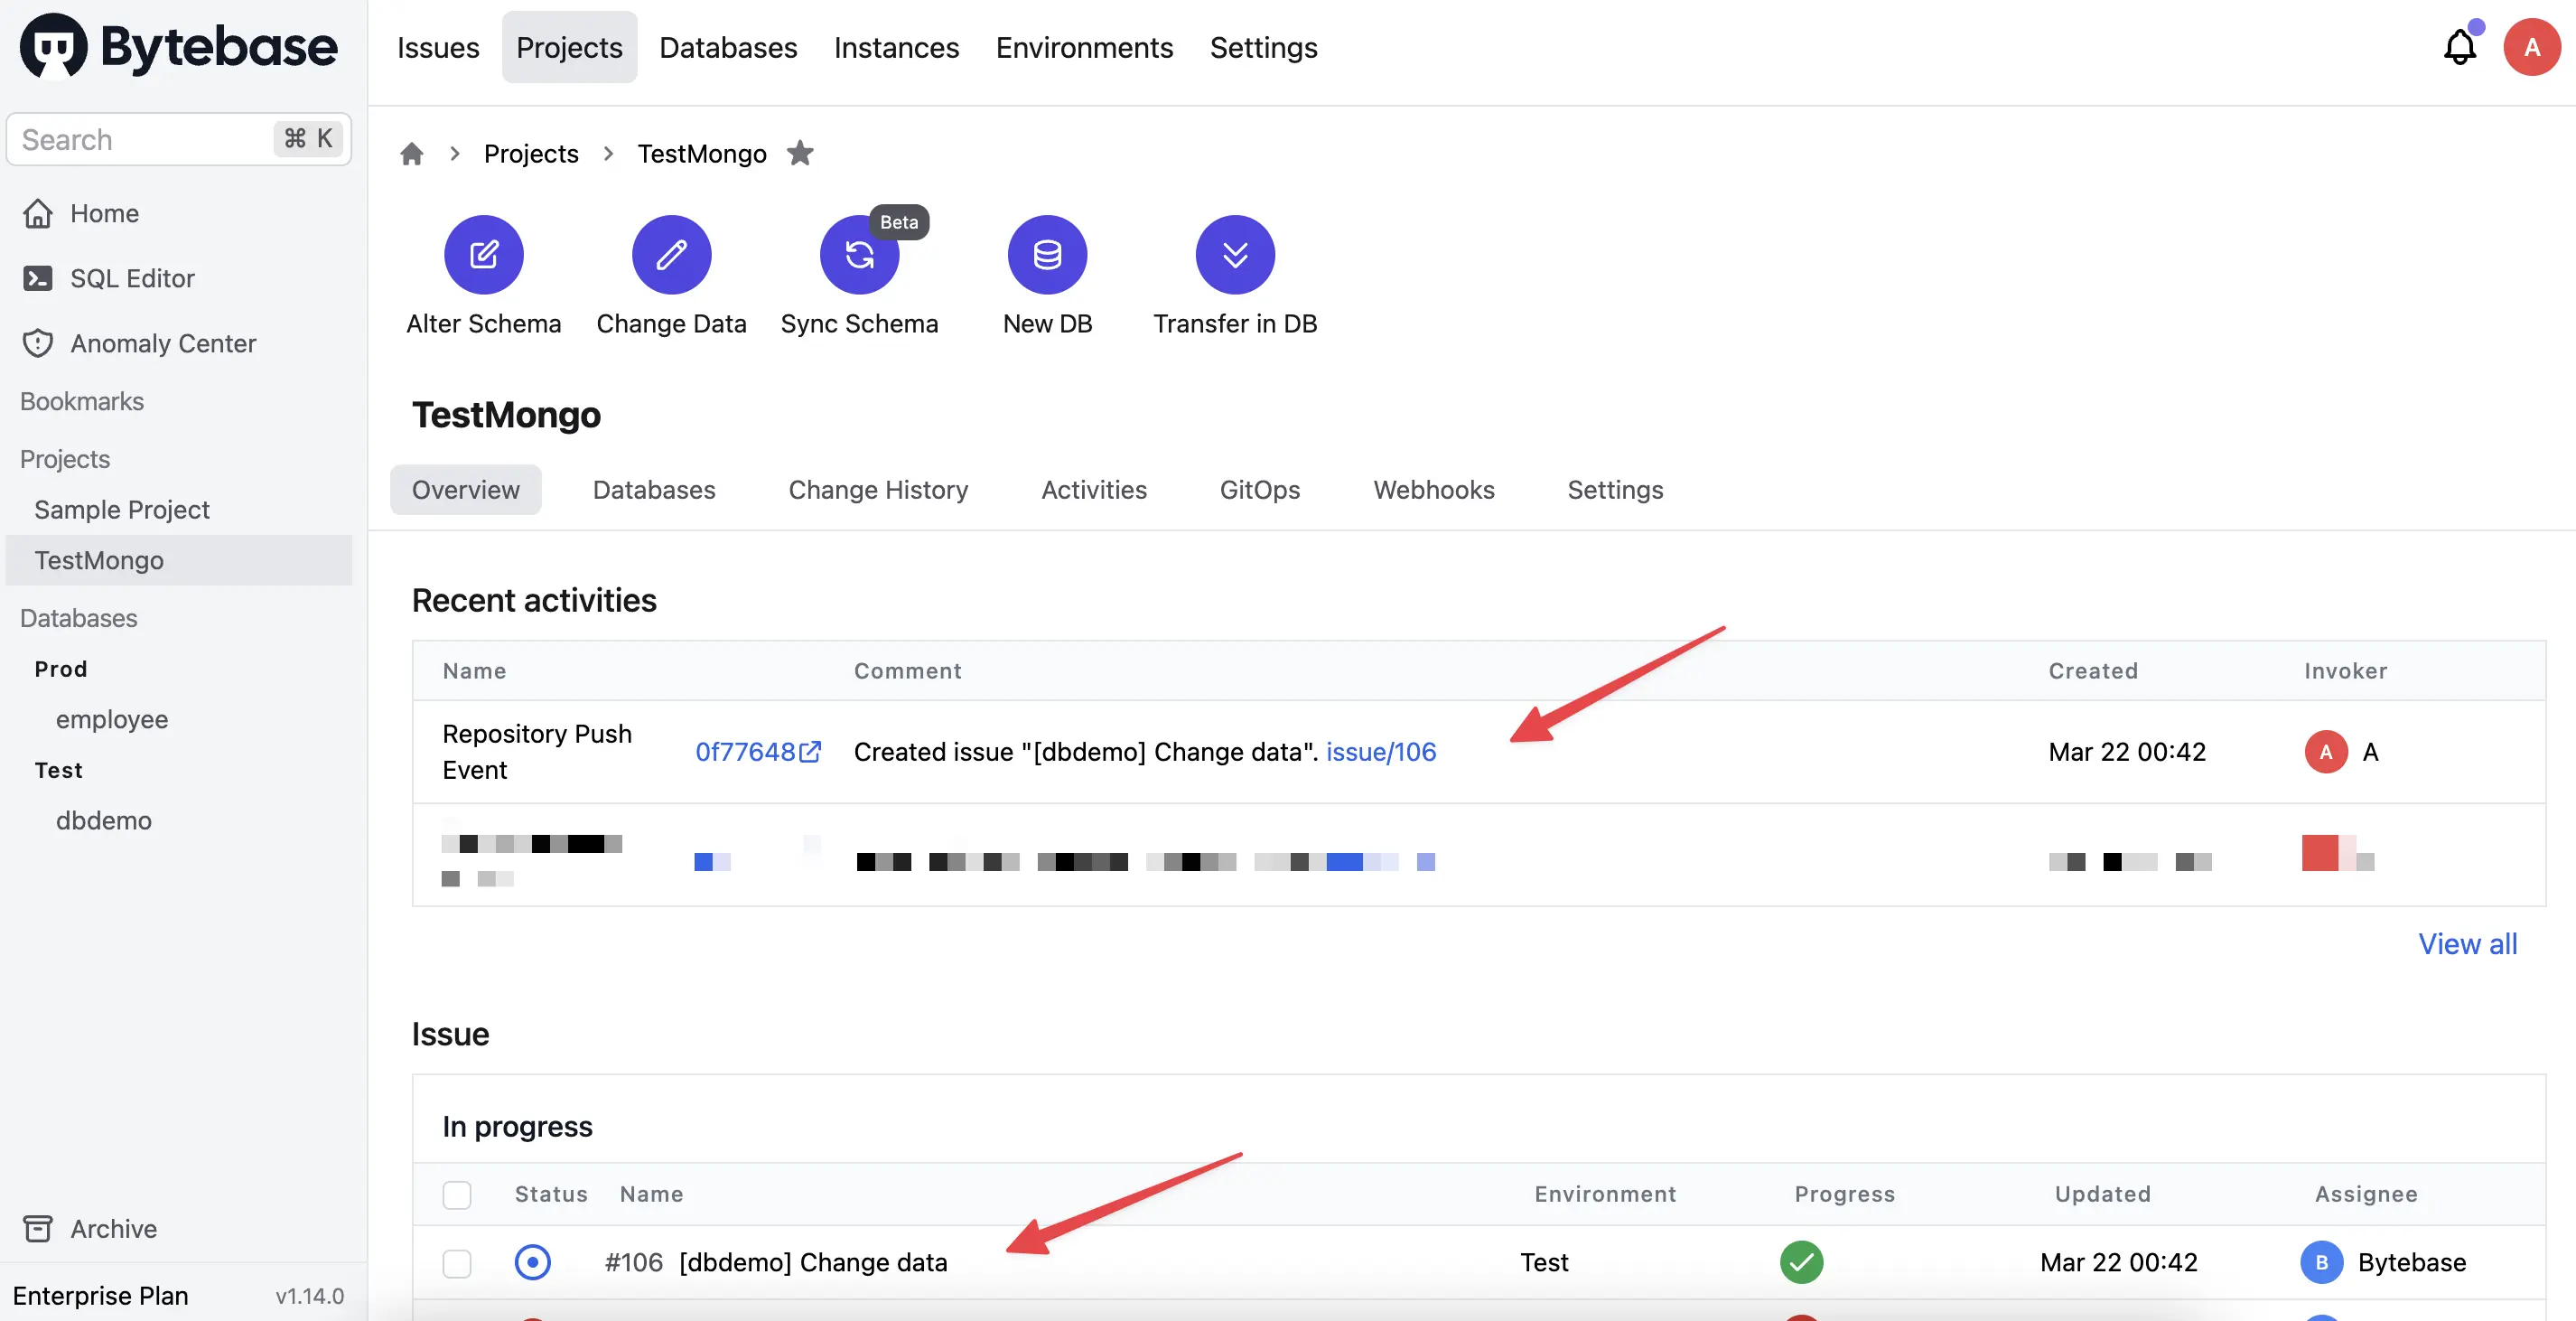Click the SQL Editor sidebar label
Viewport: 2576px width, 1321px height.
pos(133,278)
